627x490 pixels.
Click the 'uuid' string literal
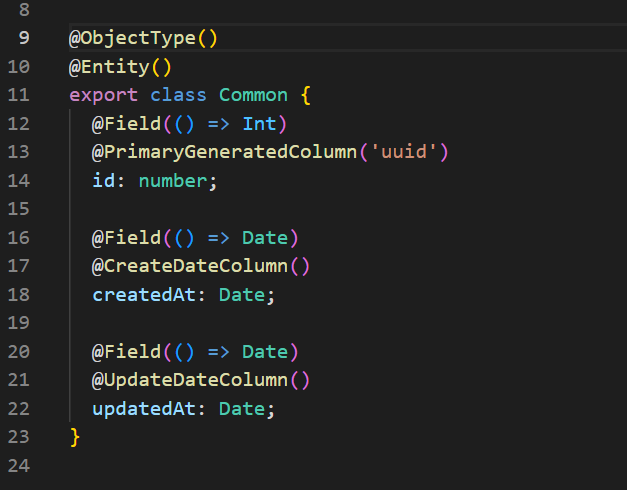[404, 152]
